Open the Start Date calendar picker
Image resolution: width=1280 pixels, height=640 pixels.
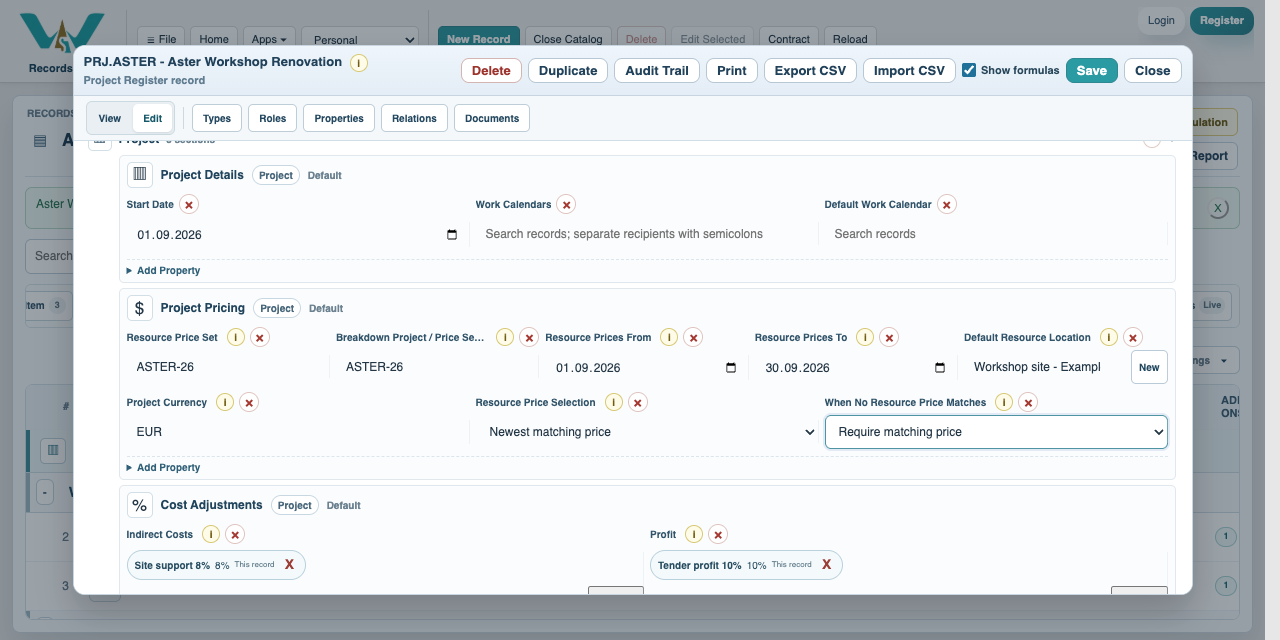[452, 235]
